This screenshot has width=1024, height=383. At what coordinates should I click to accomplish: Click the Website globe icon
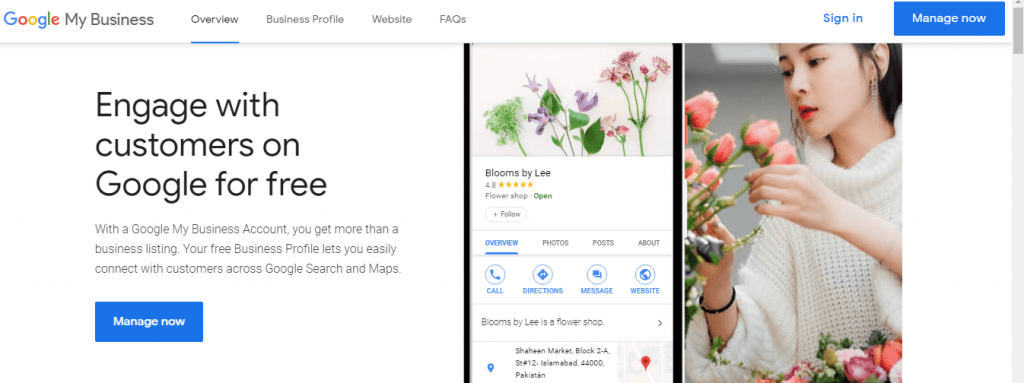645,275
